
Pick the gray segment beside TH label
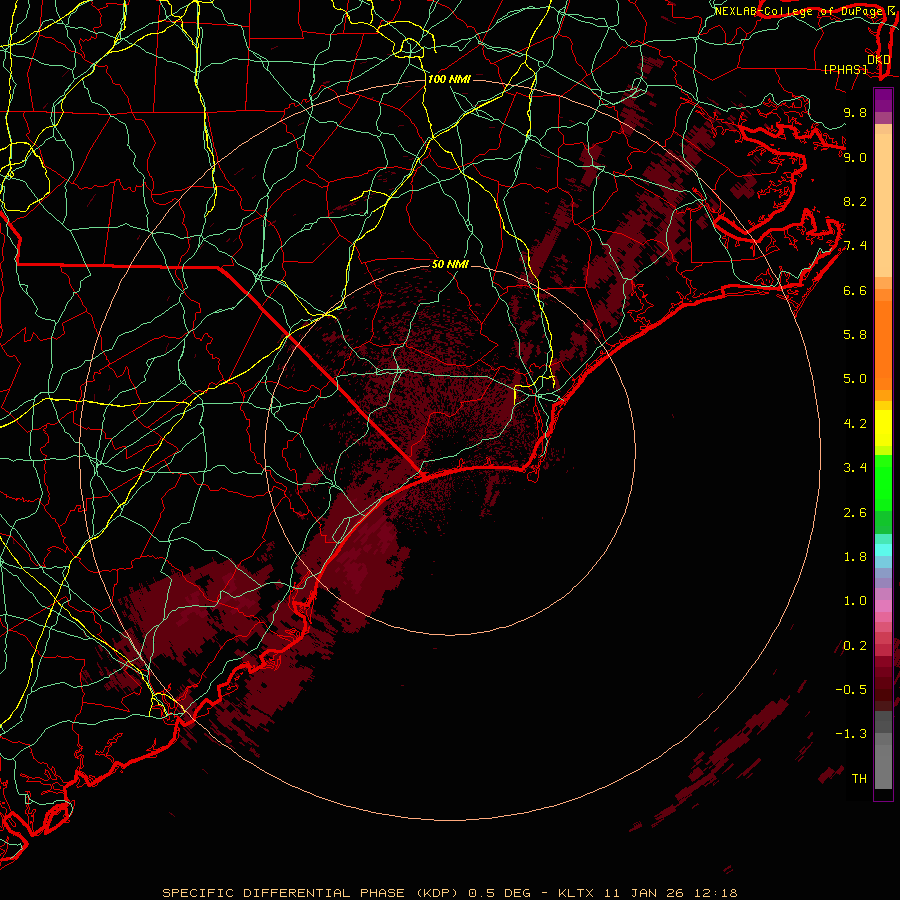tap(883, 767)
